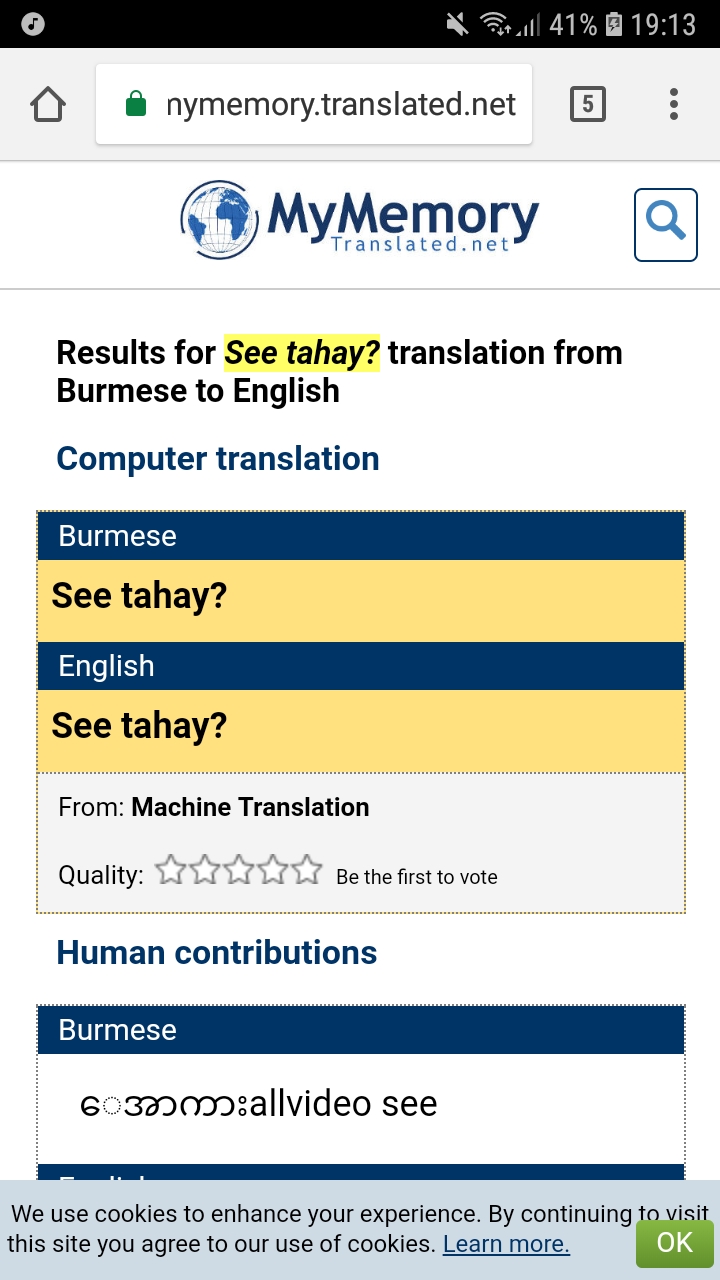Click the Learn more cookies link
The width and height of the screenshot is (720, 1280).
[506, 1244]
